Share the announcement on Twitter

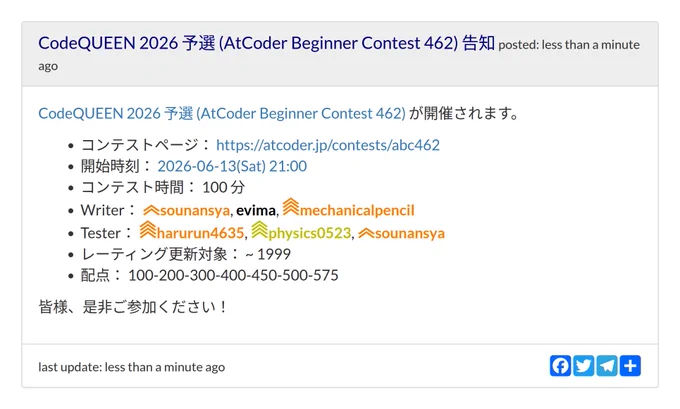(x=584, y=366)
